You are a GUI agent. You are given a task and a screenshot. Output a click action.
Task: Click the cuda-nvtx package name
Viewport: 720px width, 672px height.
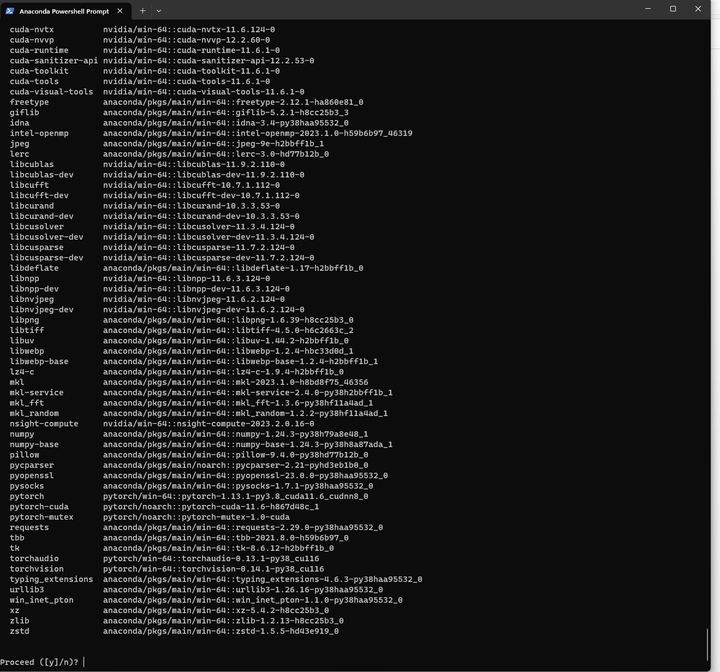point(32,29)
